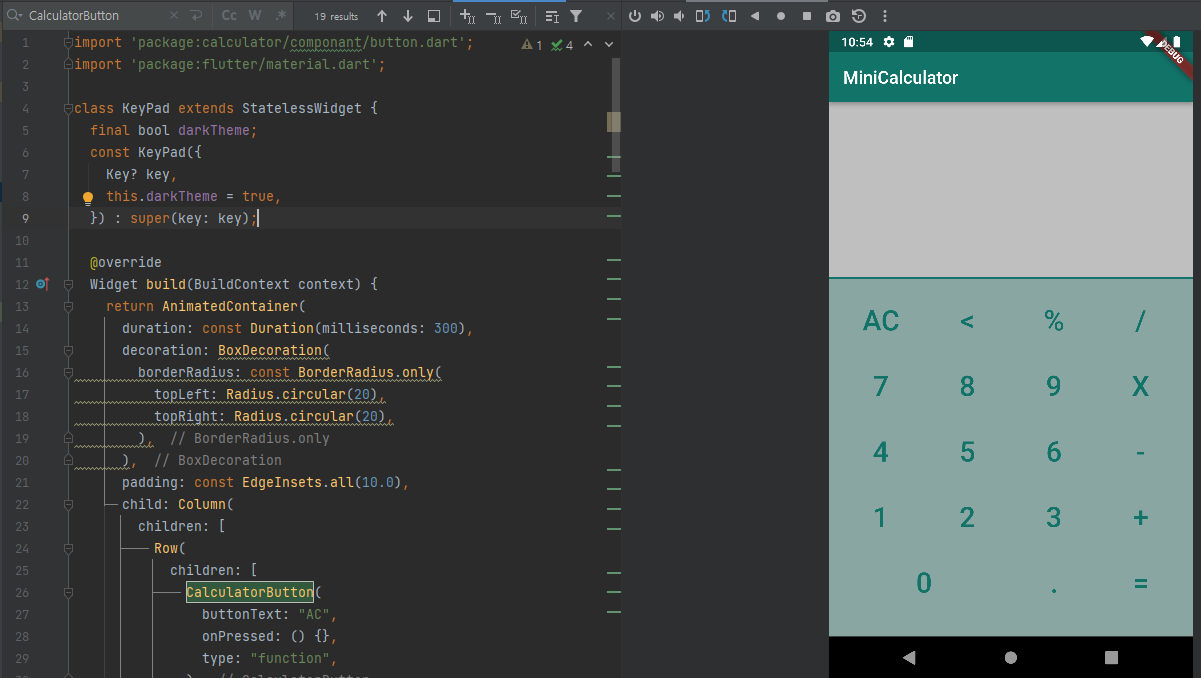Screen dimensions: 1201x678
Task: Toggle Words (W) search option
Action: 255,16
